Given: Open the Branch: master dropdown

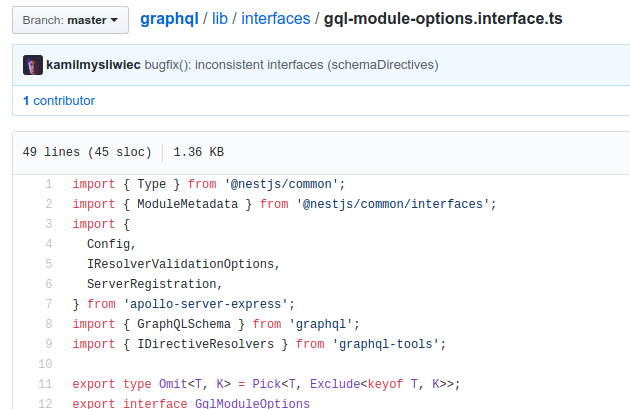Looking at the screenshot, I should pyautogui.click(x=70, y=20).
